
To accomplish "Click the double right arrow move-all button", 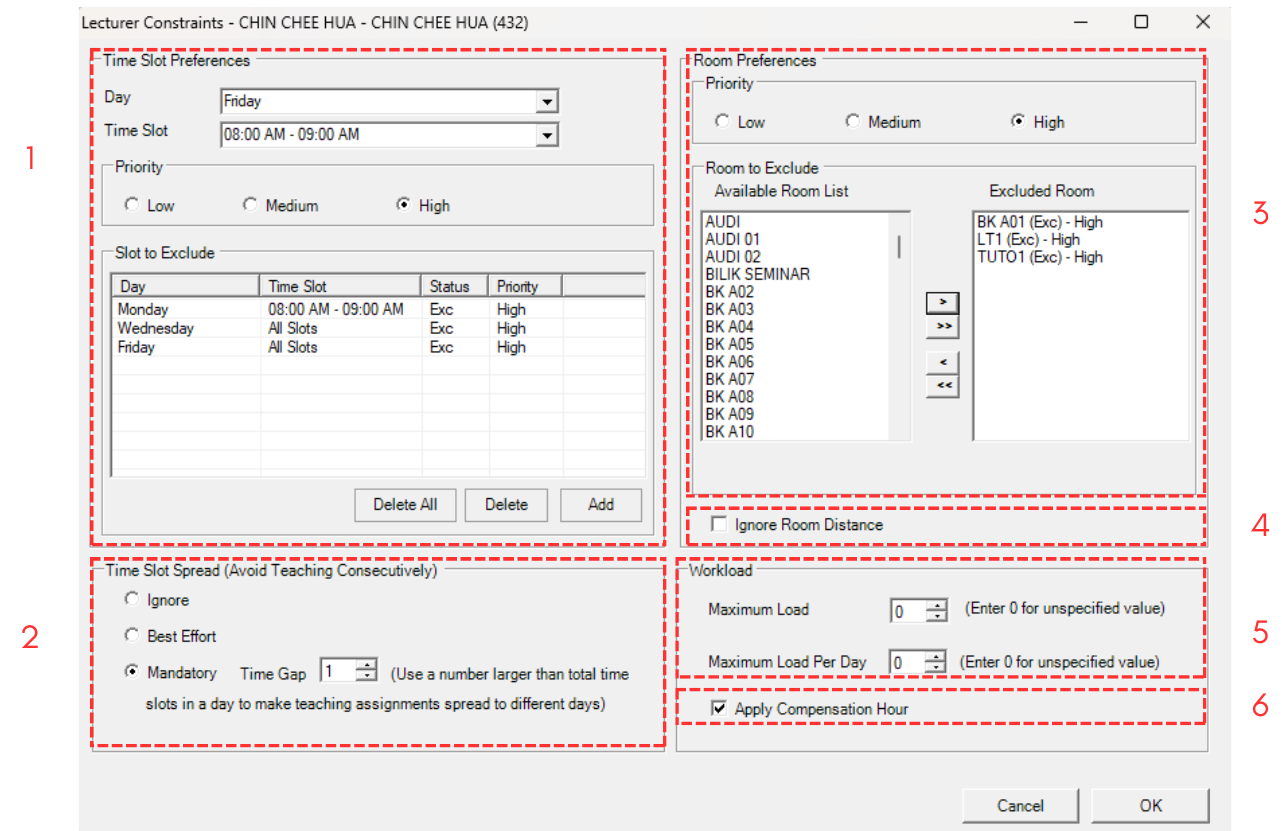I will 942,326.
